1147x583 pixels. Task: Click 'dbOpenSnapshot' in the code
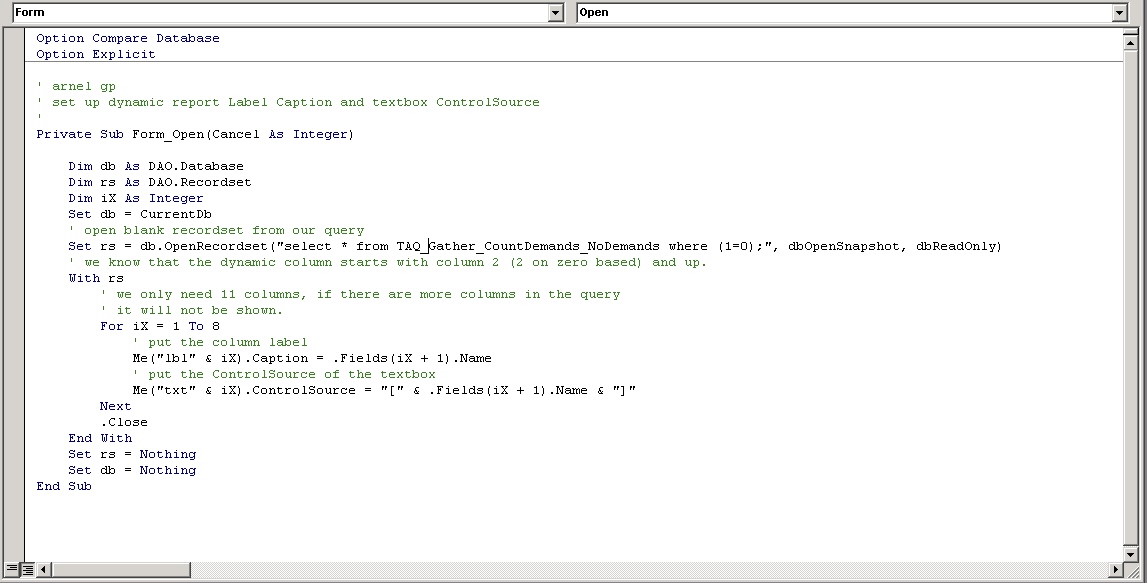pyautogui.click(x=843, y=247)
